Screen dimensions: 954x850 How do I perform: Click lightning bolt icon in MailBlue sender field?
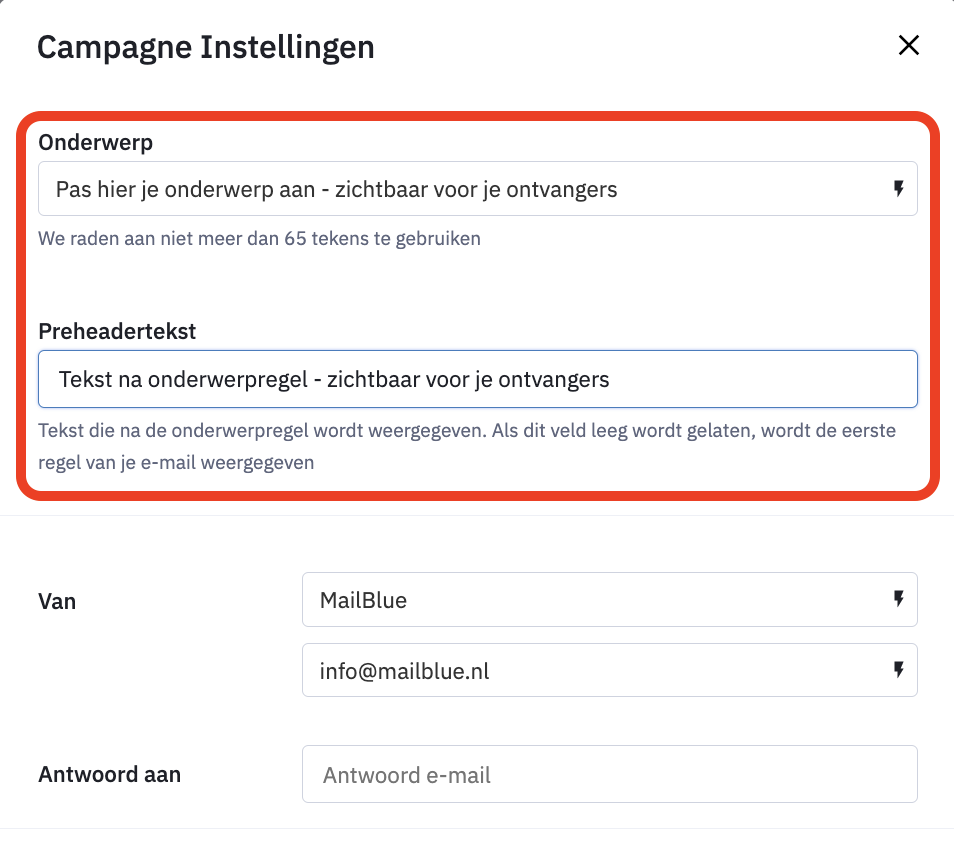pos(898,599)
